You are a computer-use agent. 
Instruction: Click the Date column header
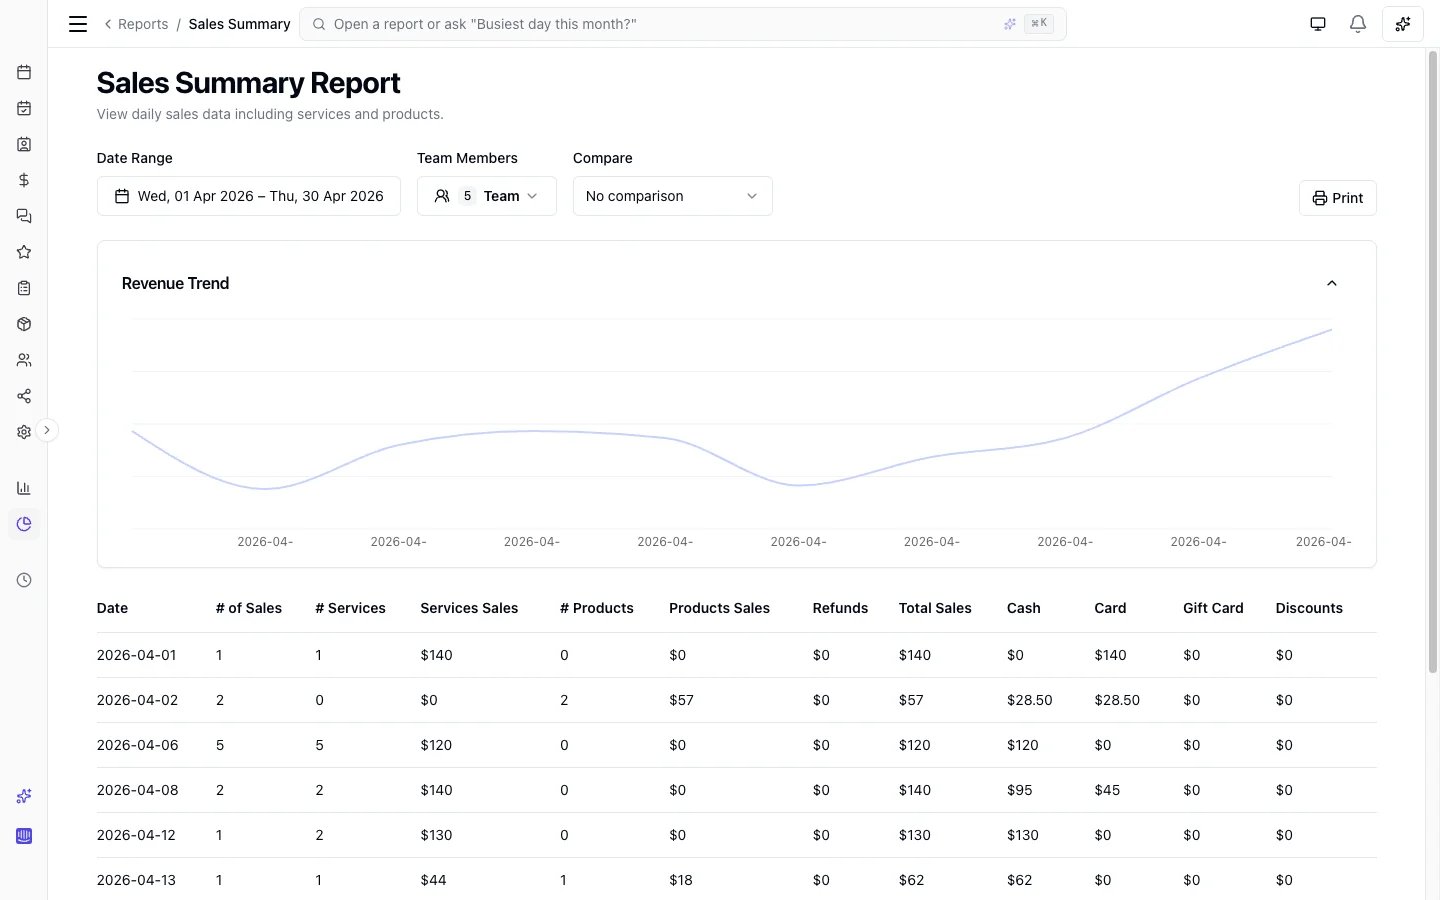pyautogui.click(x=112, y=608)
